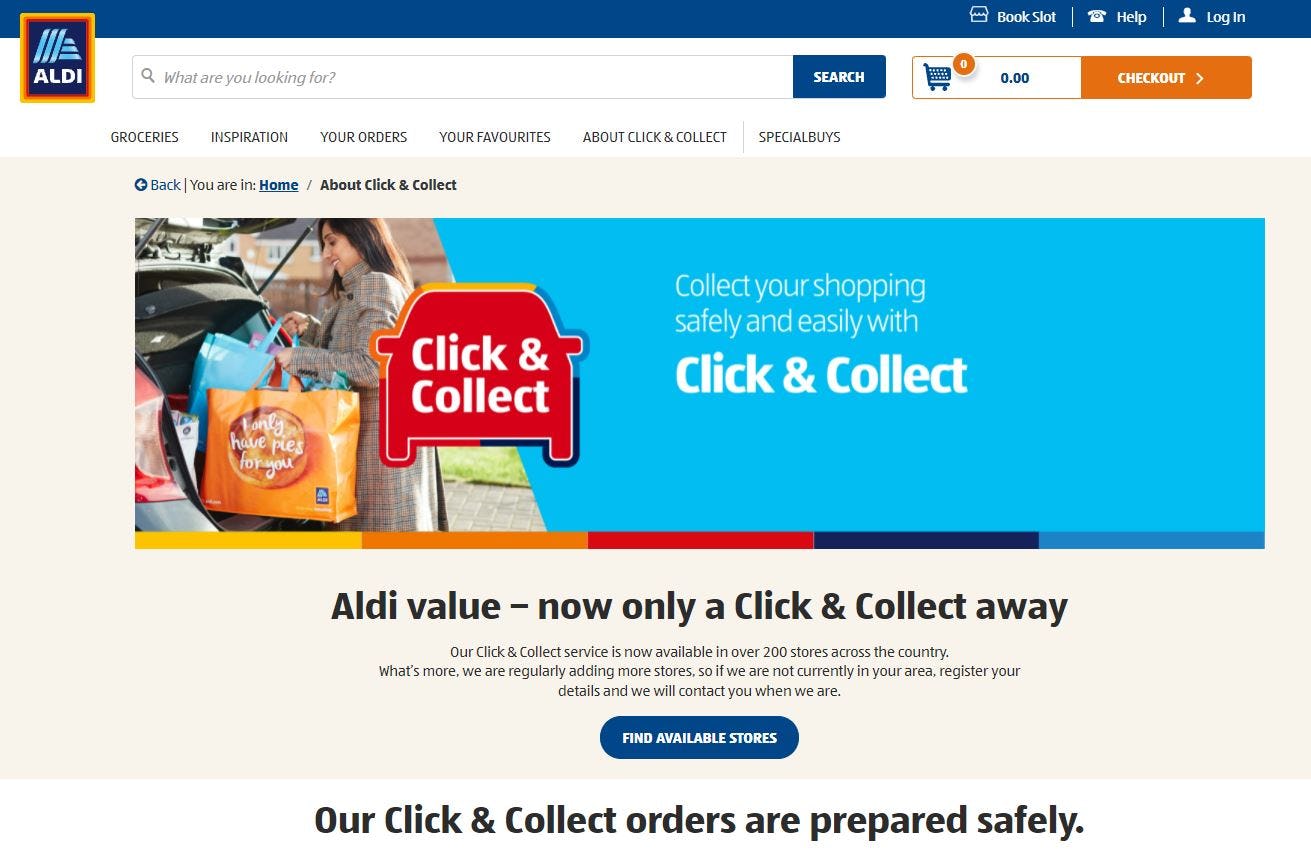
Task: Open the Inspiration menu
Action: 249,137
